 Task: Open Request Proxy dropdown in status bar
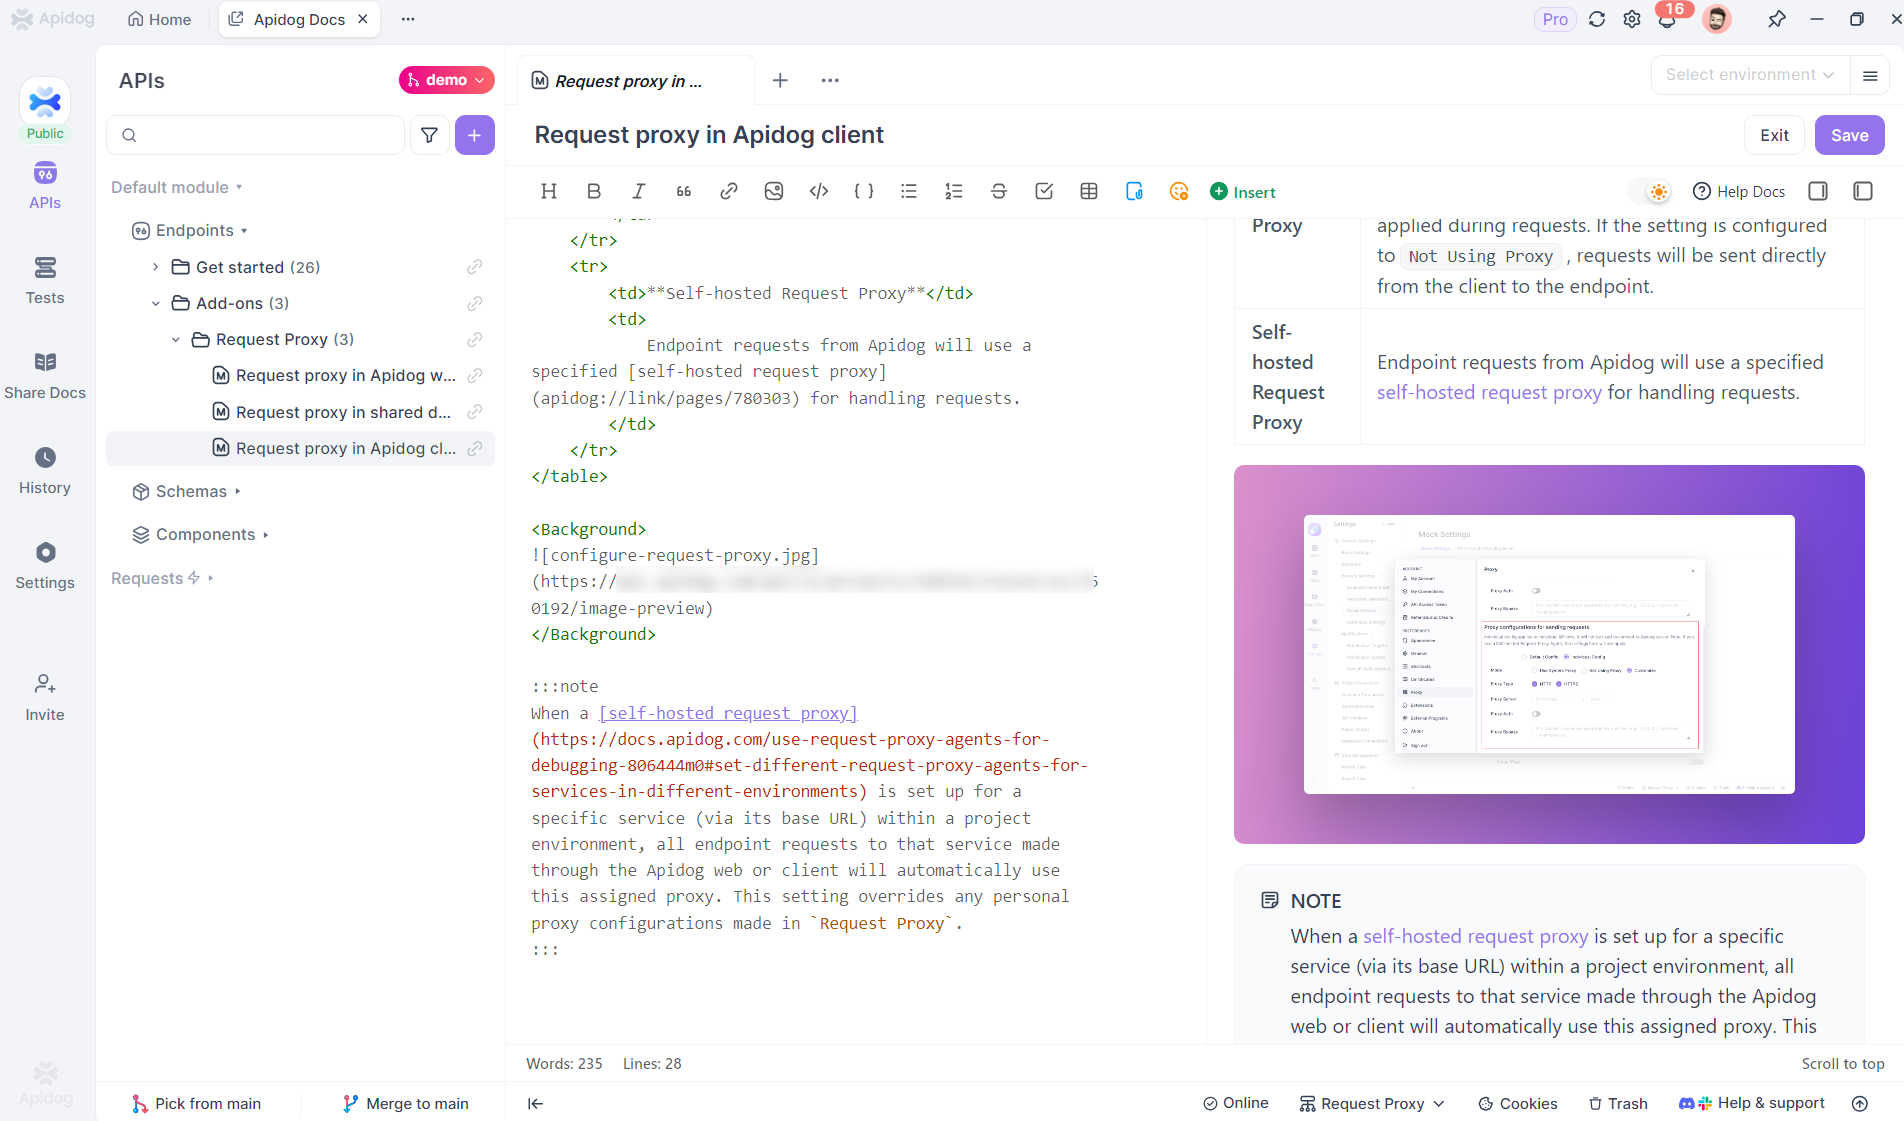click(1372, 1103)
